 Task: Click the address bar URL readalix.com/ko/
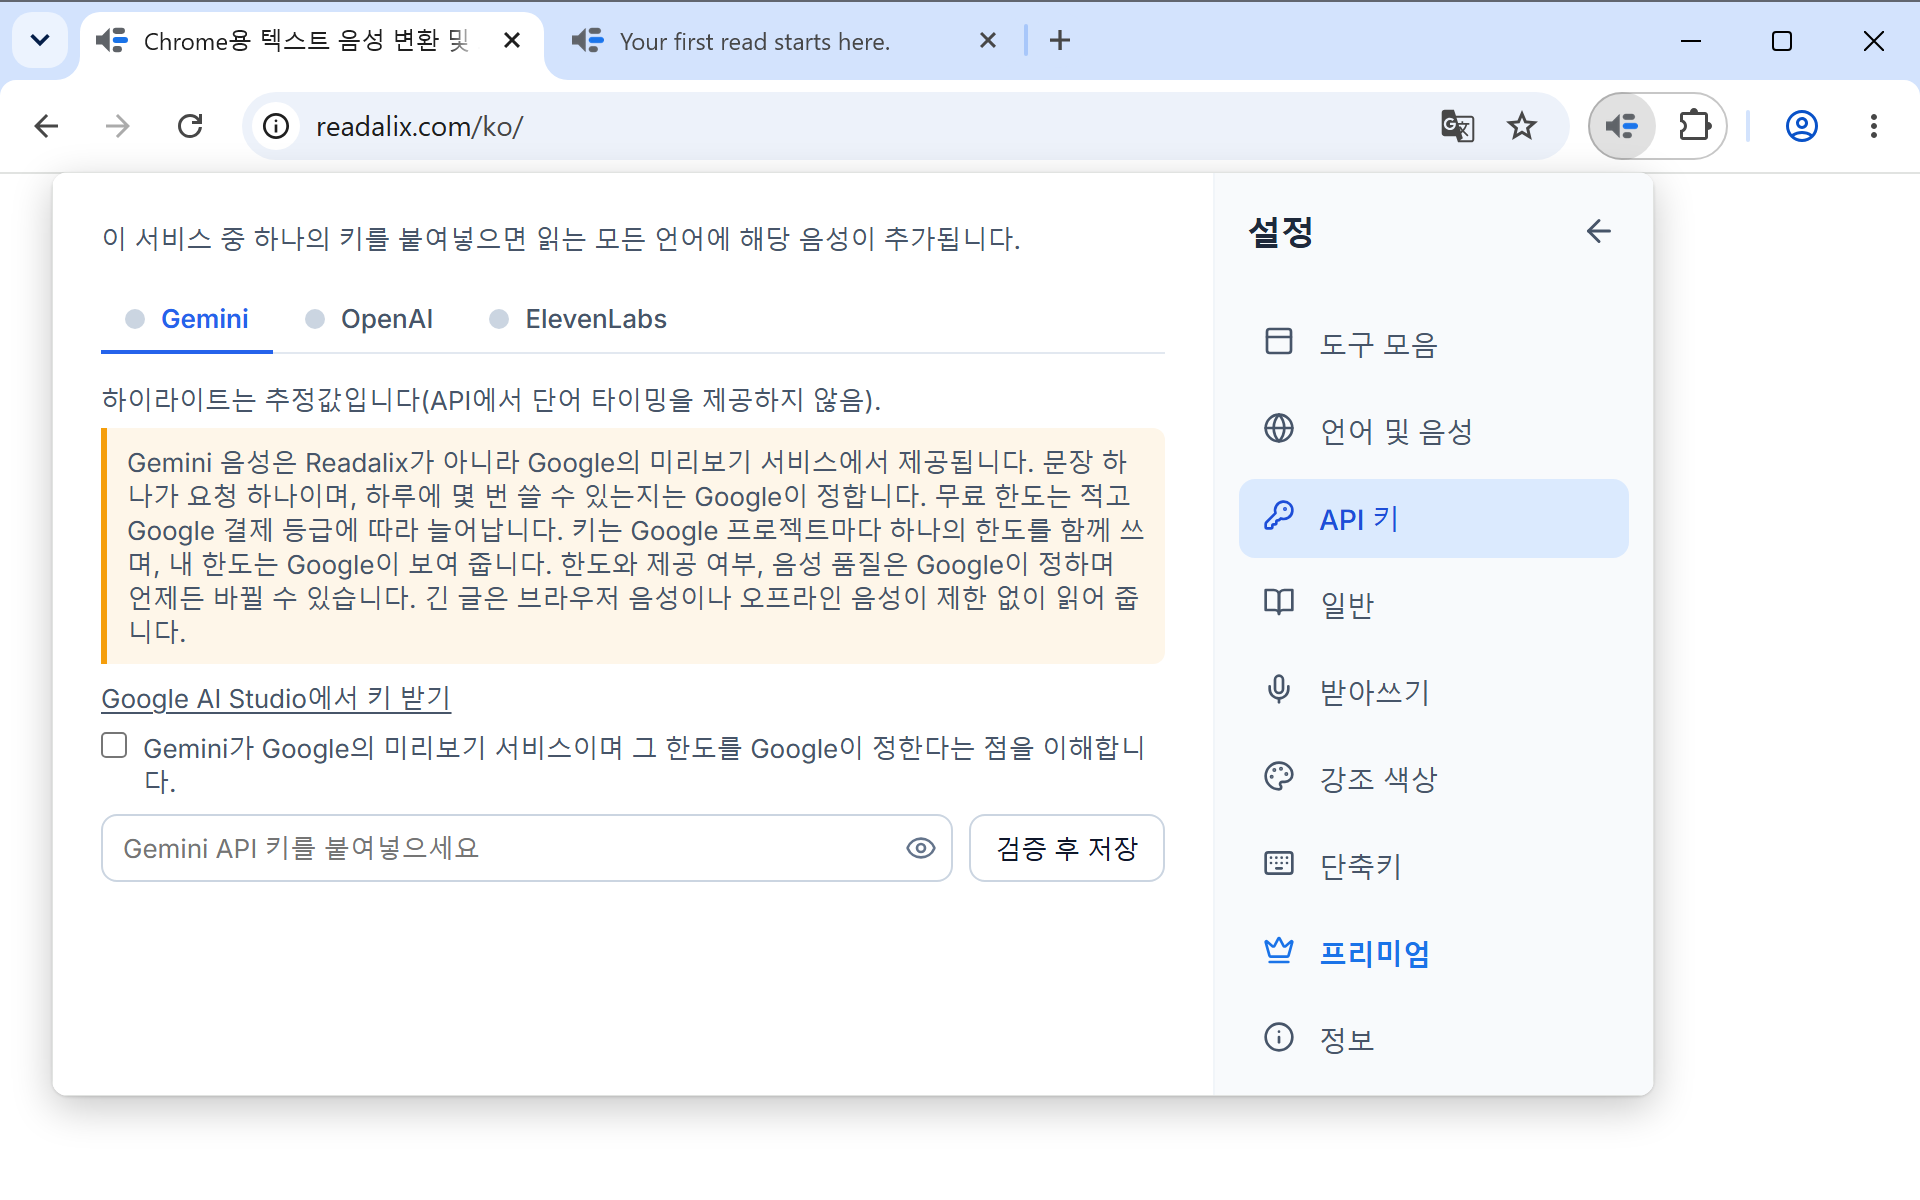pyautogui.click(x=419, y=127)
